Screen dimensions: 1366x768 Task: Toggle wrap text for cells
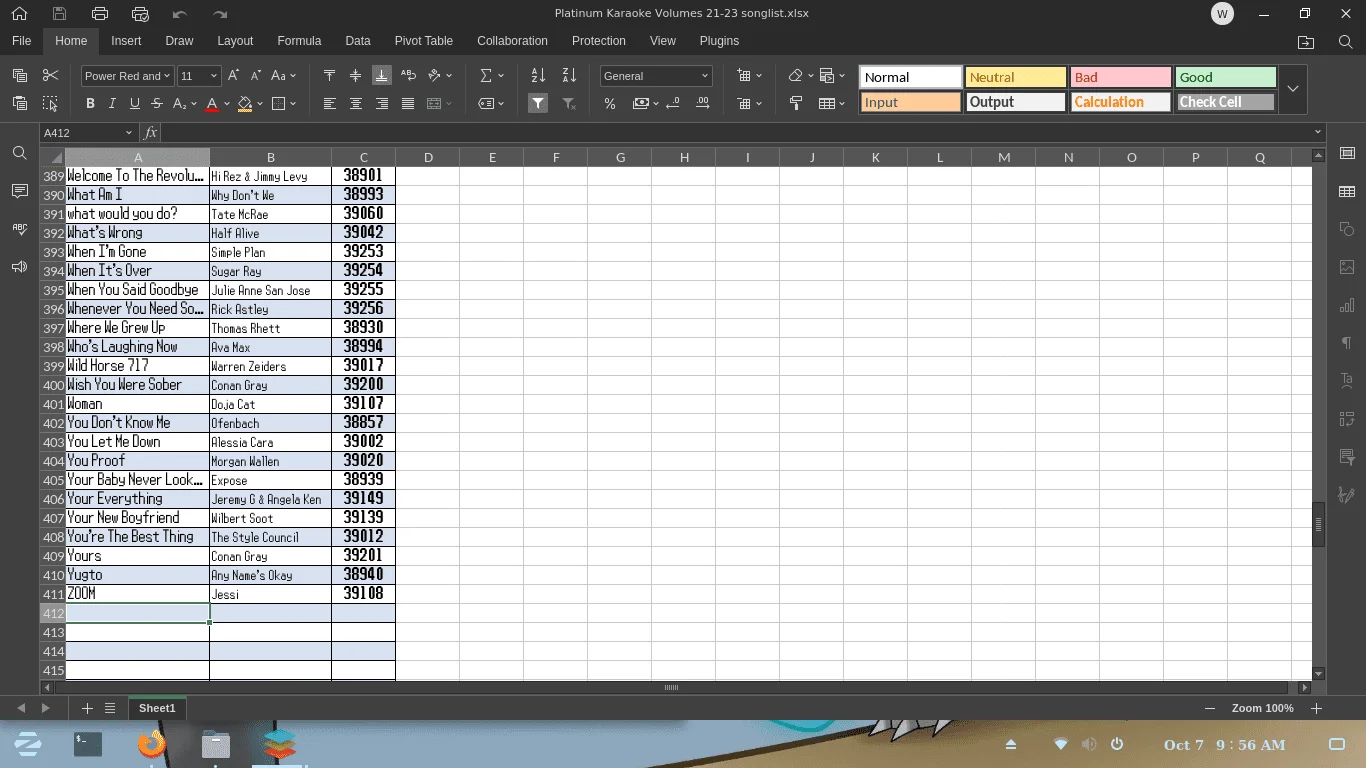point(407,76)
